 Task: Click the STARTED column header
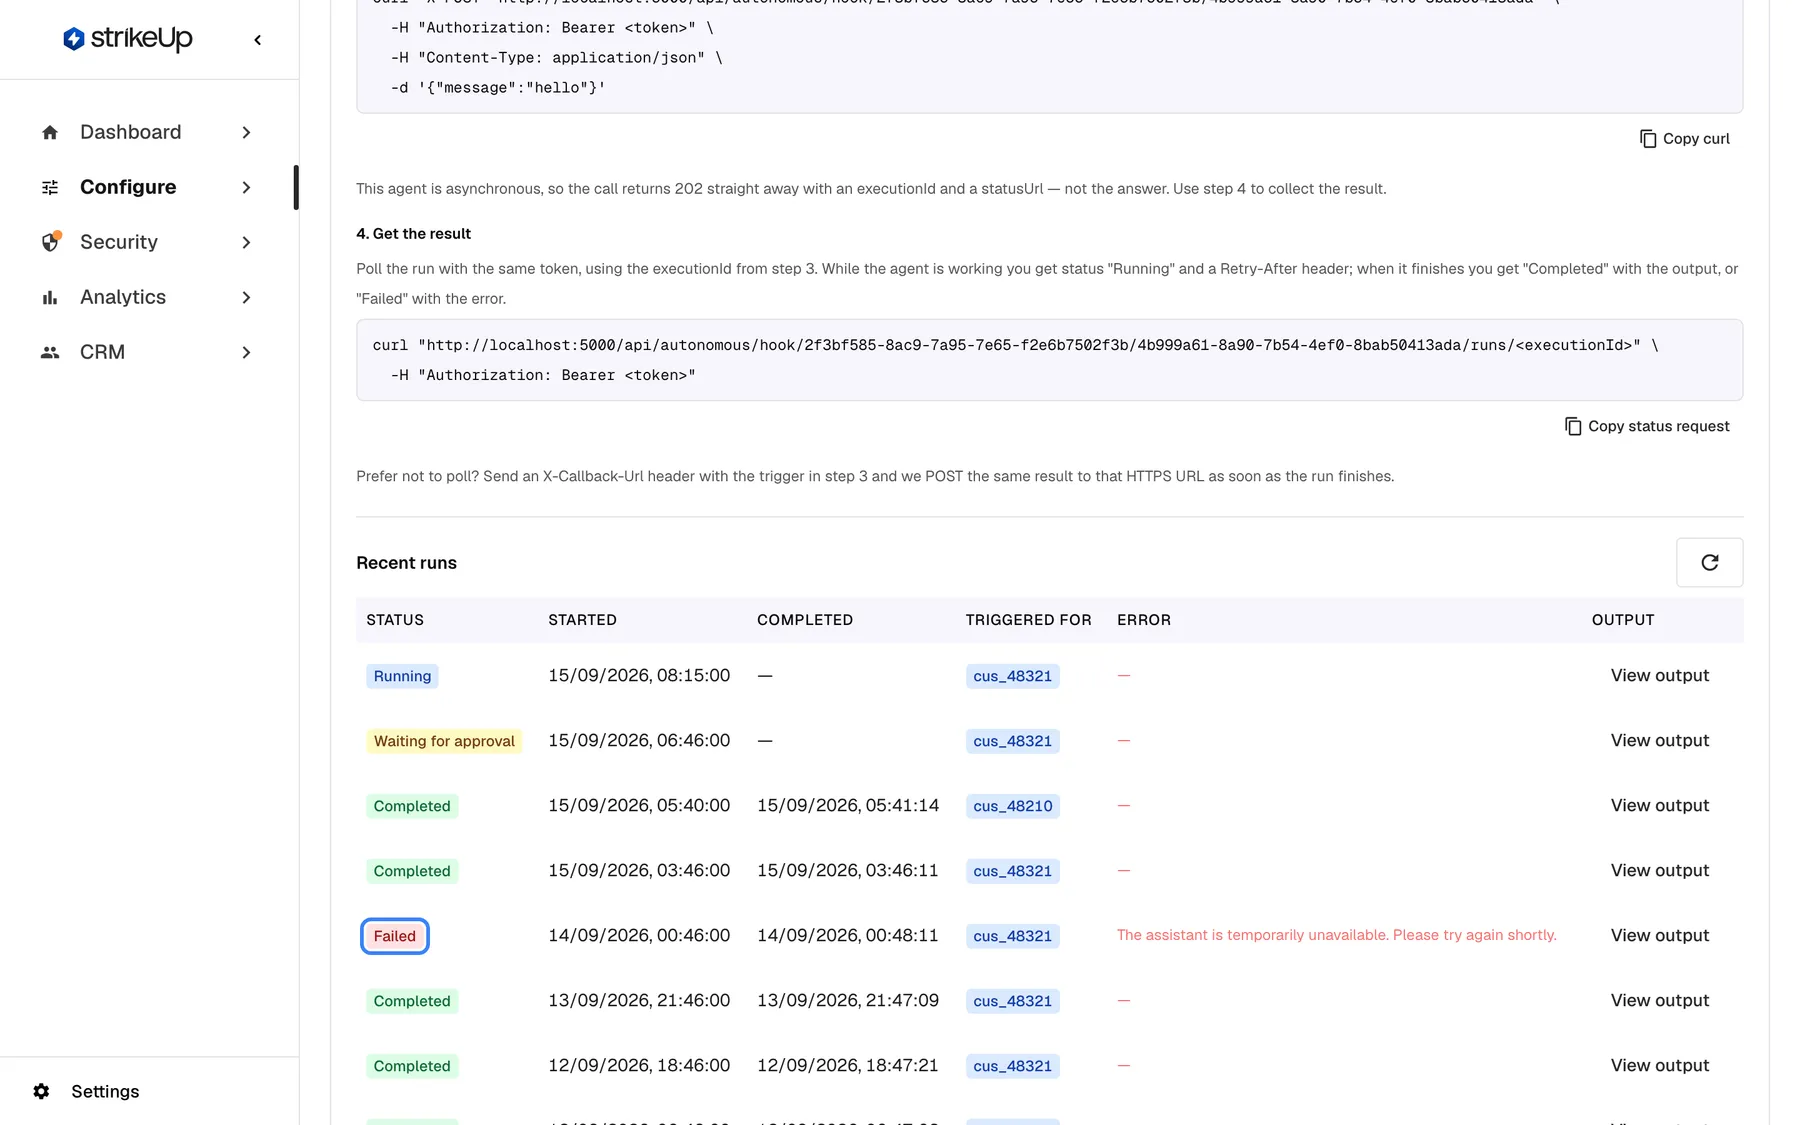582,620
